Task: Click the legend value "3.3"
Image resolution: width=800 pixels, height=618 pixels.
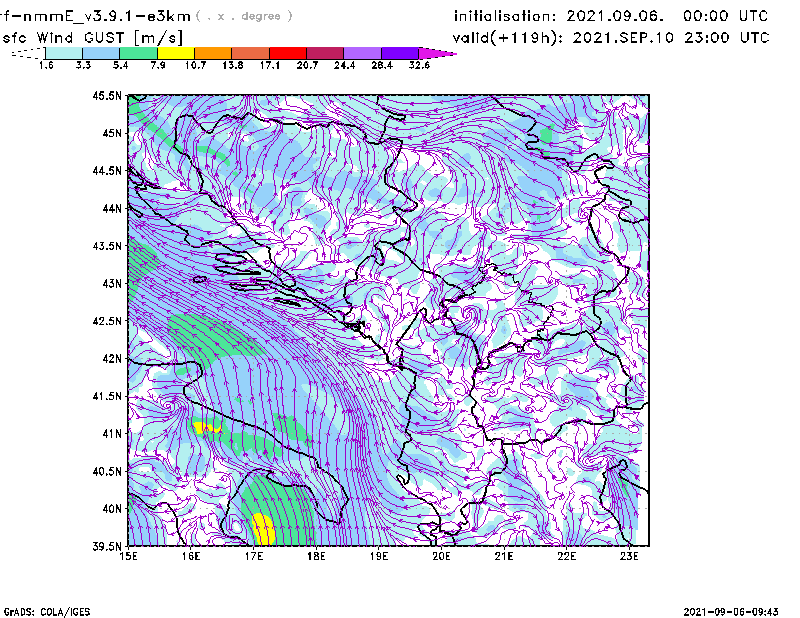Action: point(83,65)
